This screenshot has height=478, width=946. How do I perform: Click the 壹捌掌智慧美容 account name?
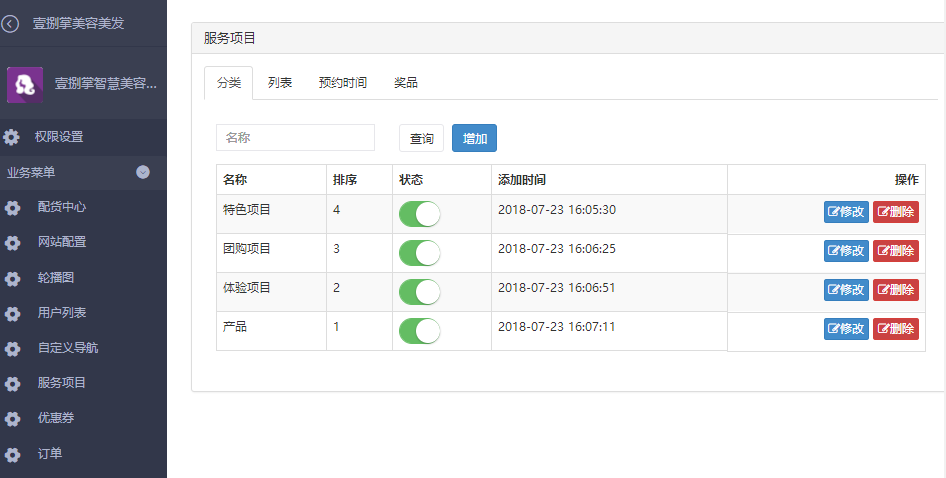pos(106,83)
